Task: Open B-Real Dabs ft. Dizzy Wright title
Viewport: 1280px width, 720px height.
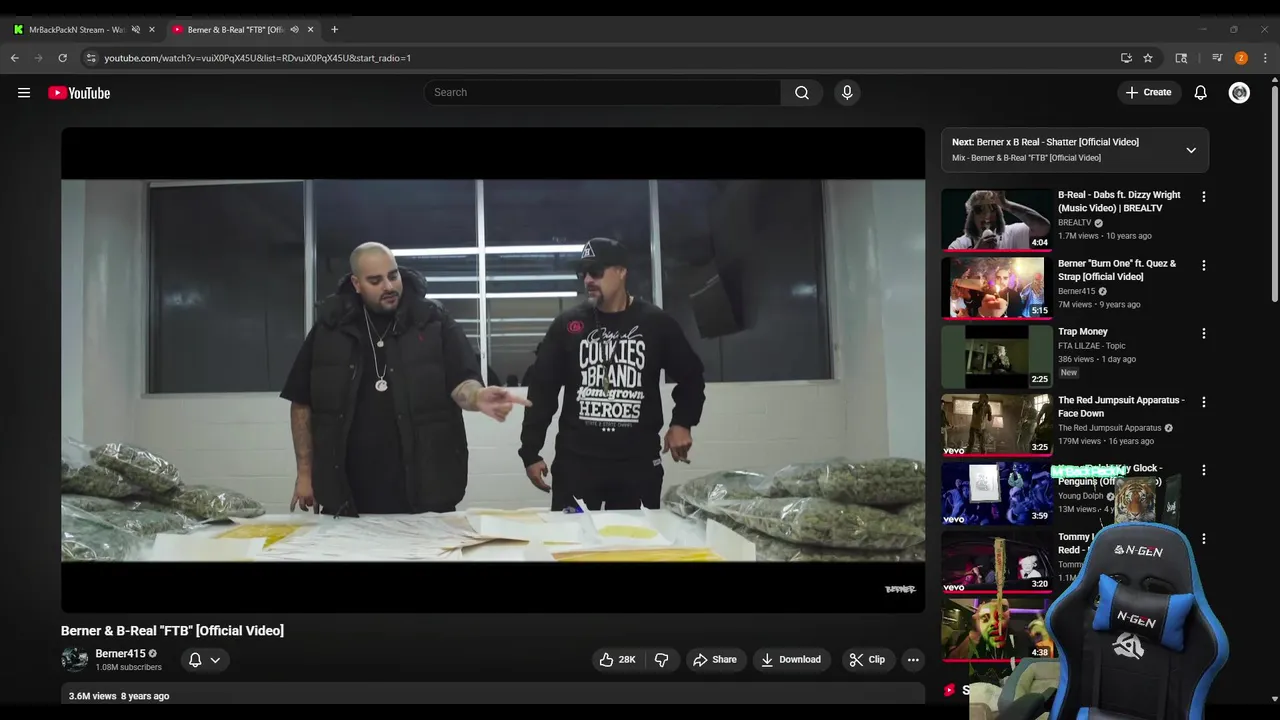Action: [1119, 202]
